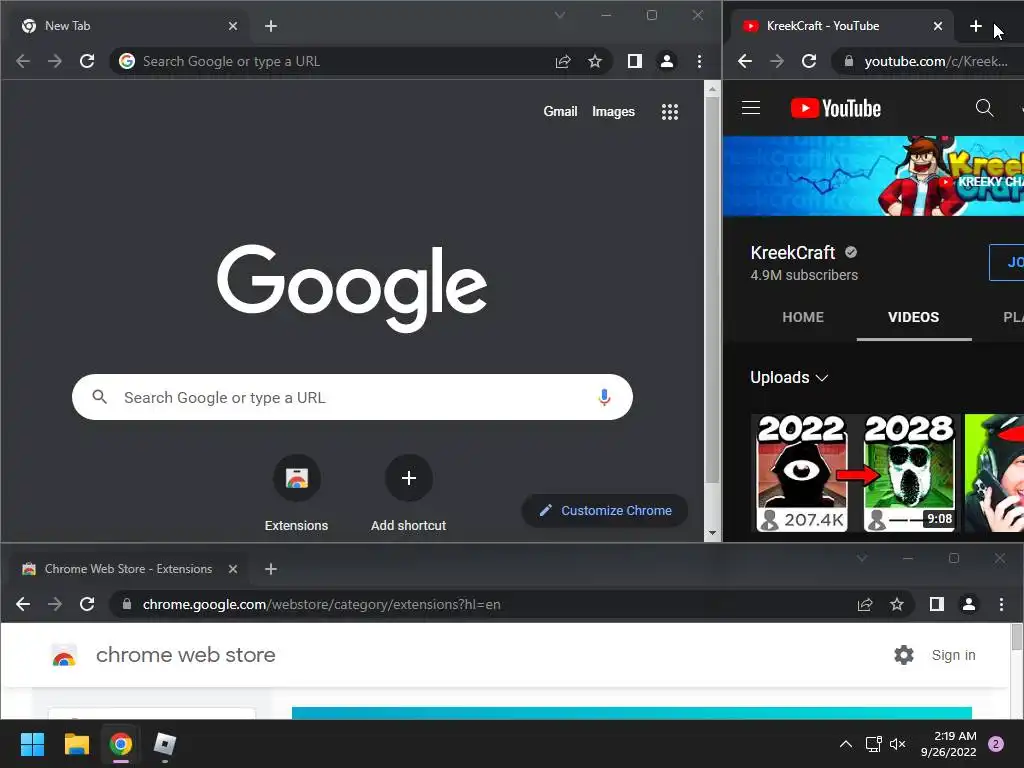1024x768 pixels.
Task: Click Sign in on Chrome Web Store
Action: coord(953,655)
